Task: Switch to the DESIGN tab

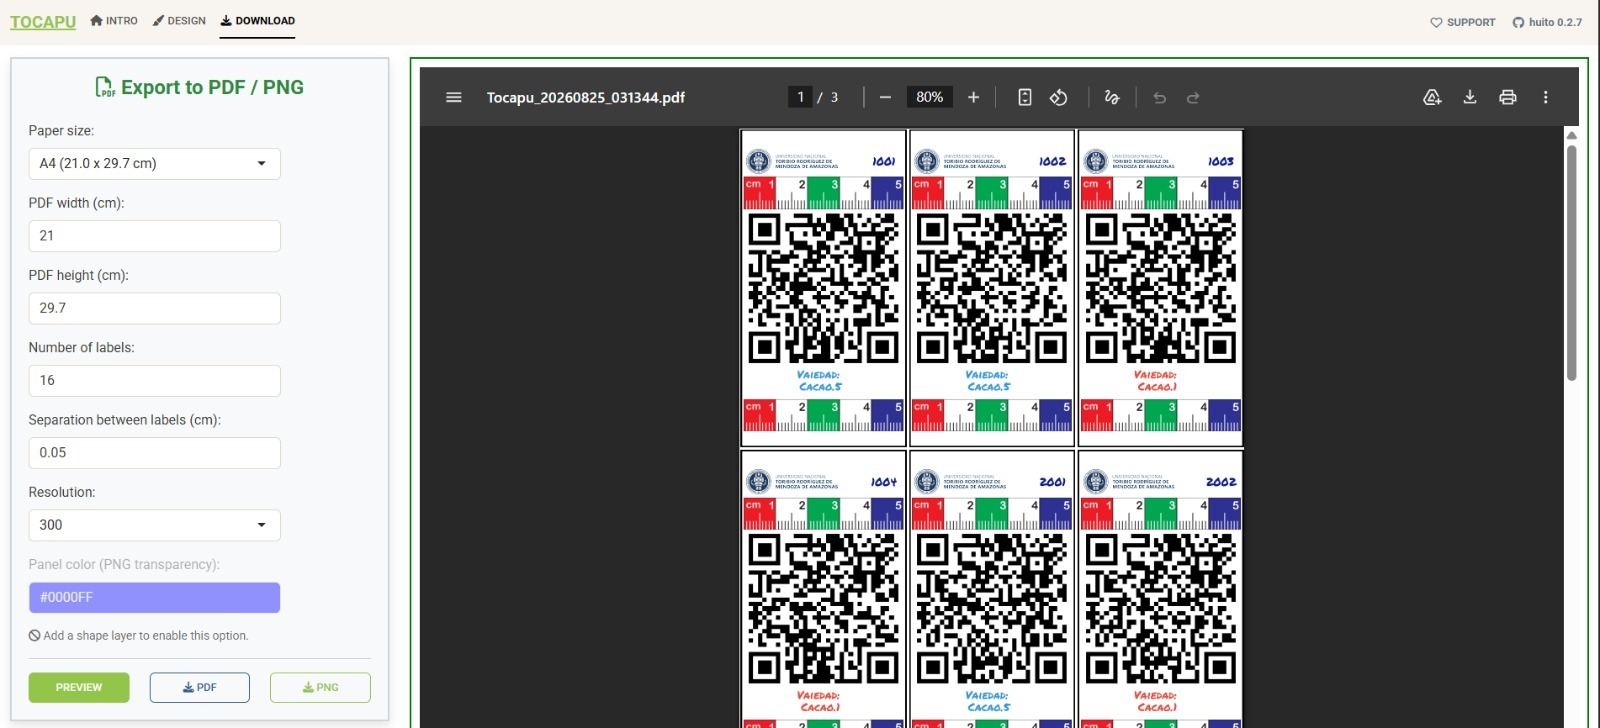Action: 180,20
